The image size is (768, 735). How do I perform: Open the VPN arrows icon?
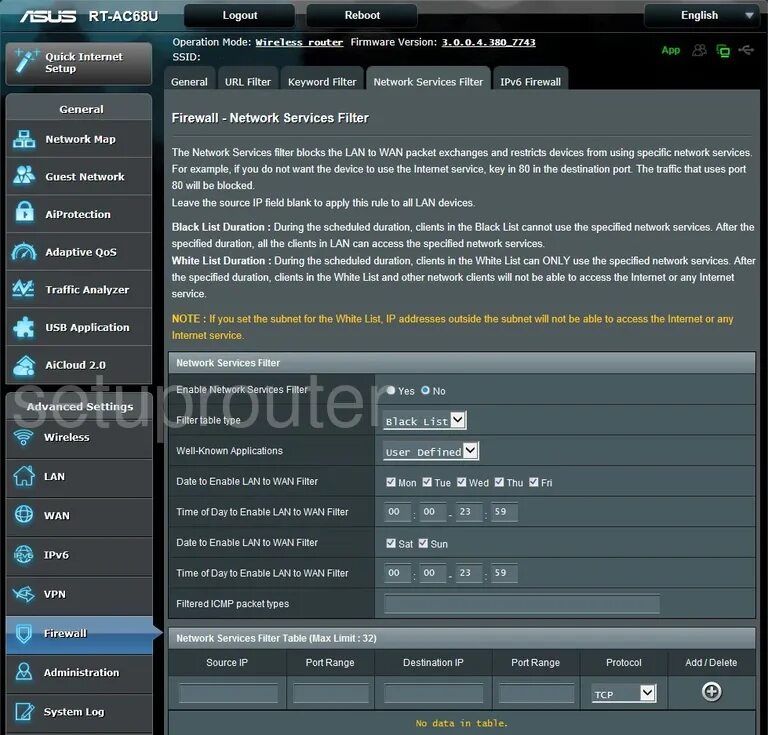coord(24,594)
